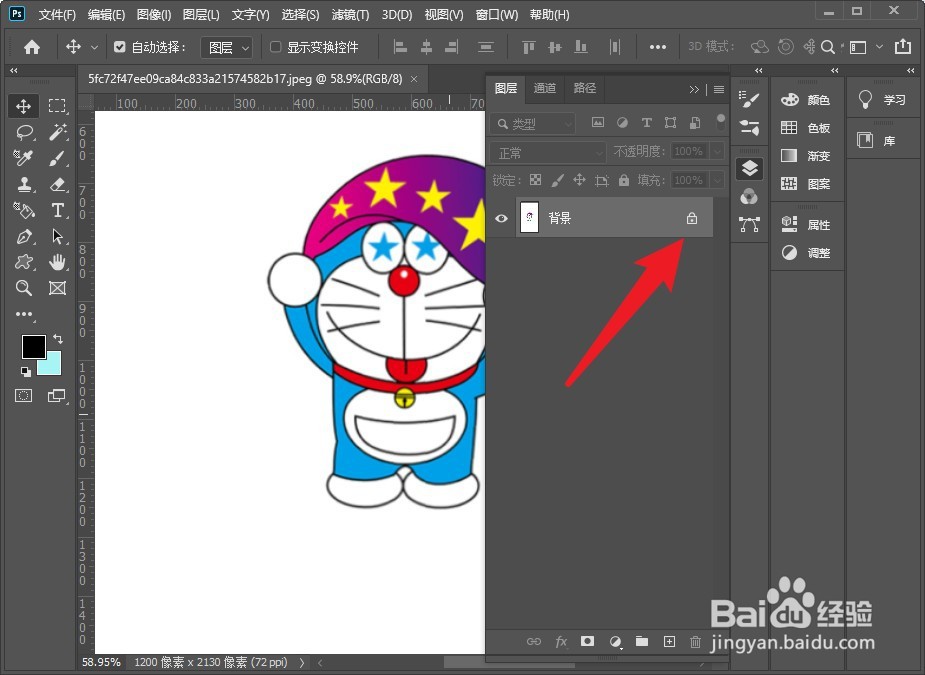
Task: Select the Hand tool
Action: tap(57, 262)
